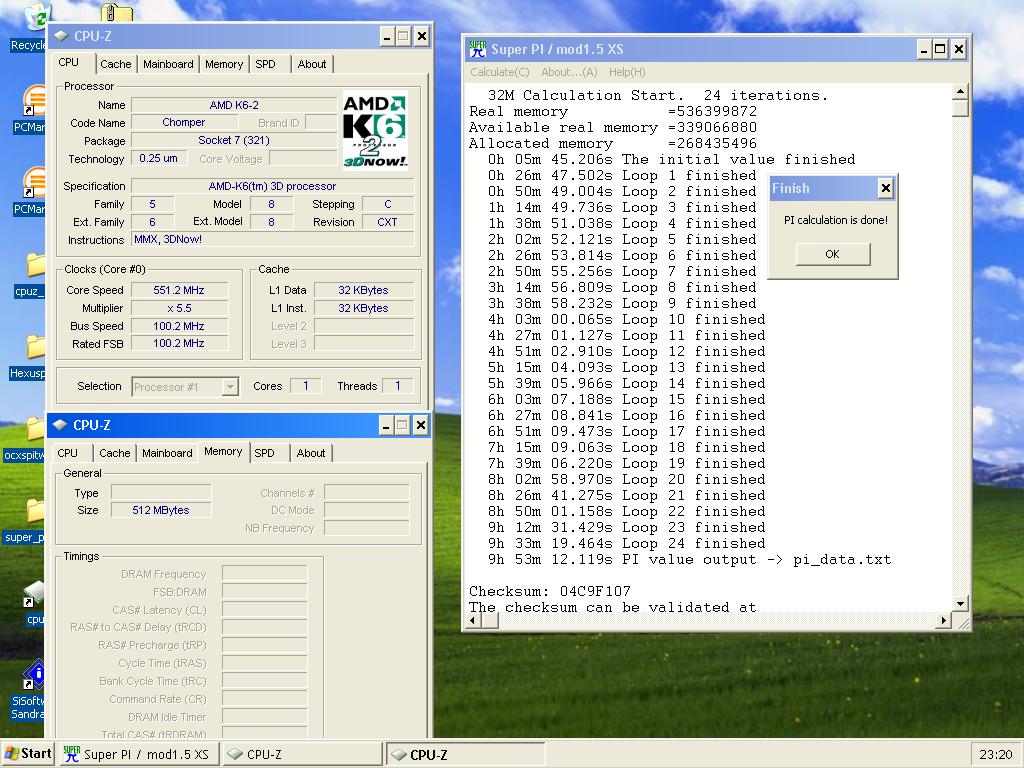Click OK in the Finish dialog
Screen dimensions: 1024x768
tap(833, 254)
